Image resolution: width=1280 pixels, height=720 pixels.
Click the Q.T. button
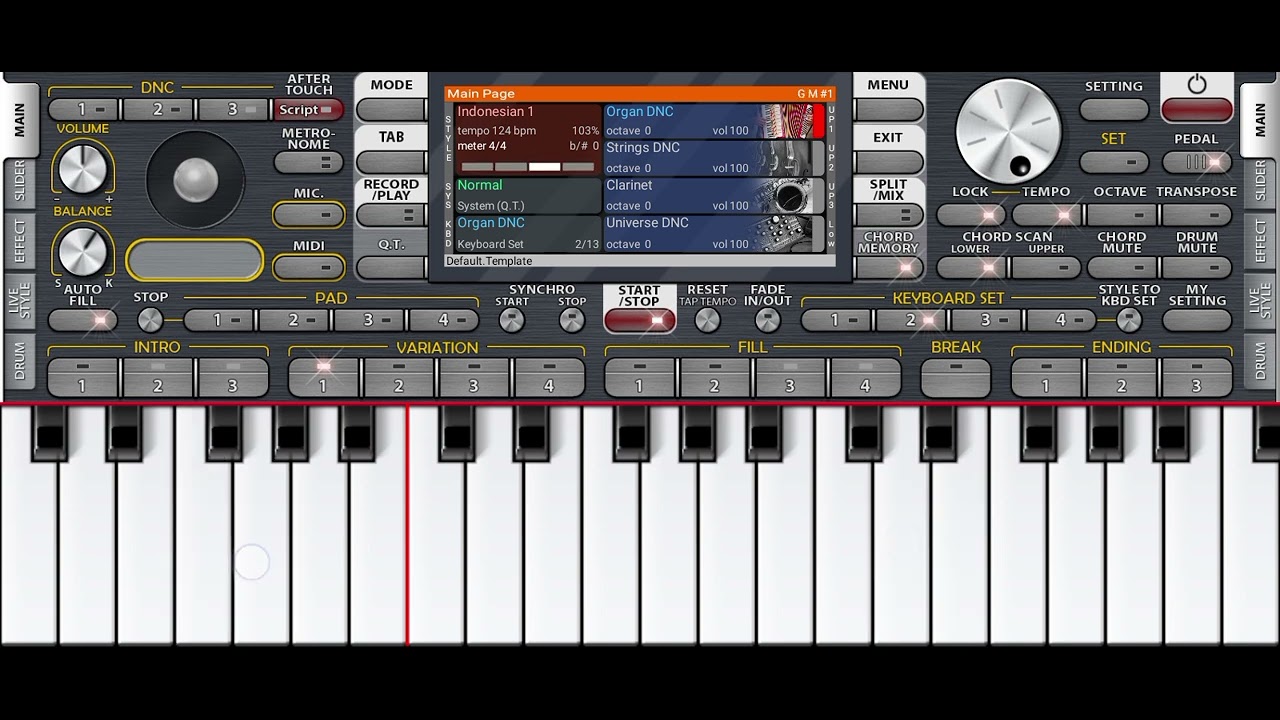(391, 267)
